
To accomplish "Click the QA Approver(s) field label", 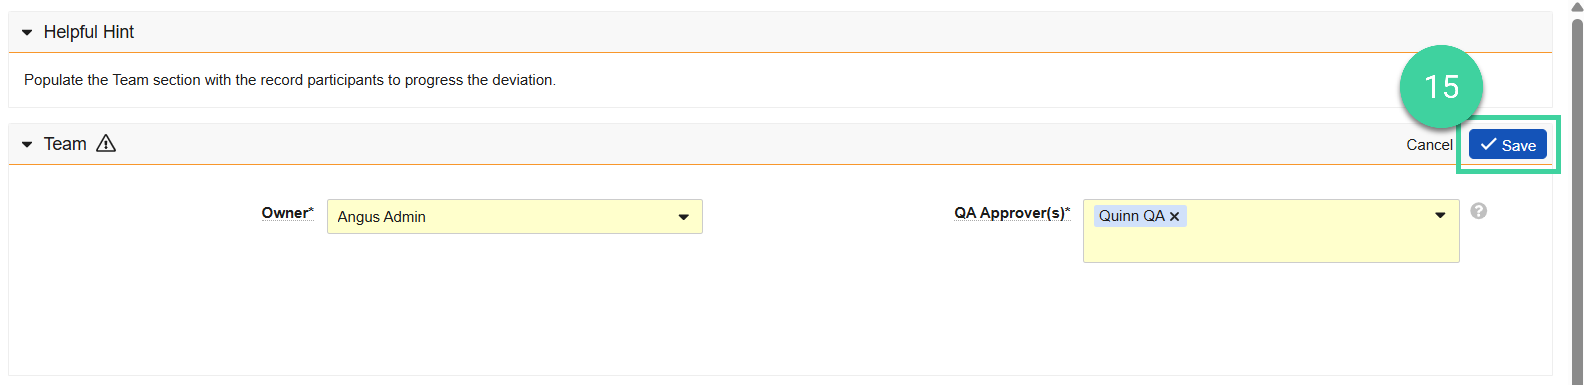I will (1012, 213).
